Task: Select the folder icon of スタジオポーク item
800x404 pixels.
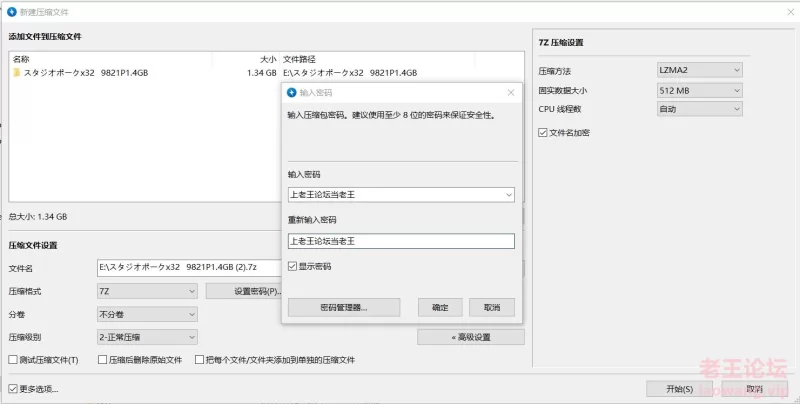Action: [17, 73]
